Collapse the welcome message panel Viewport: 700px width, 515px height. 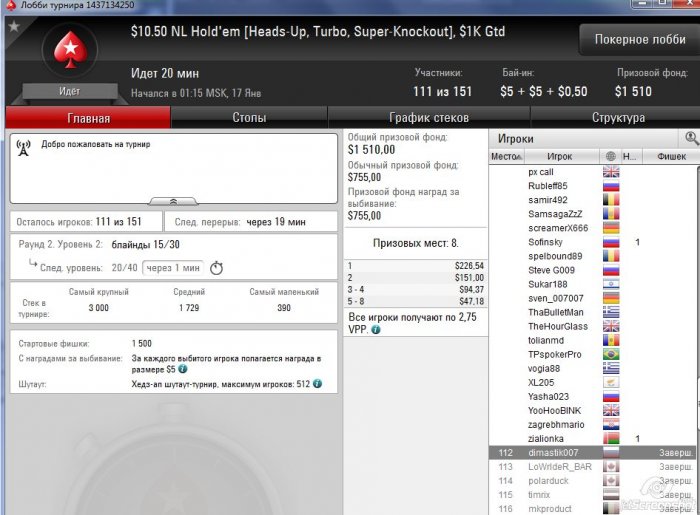coord(173,201)
